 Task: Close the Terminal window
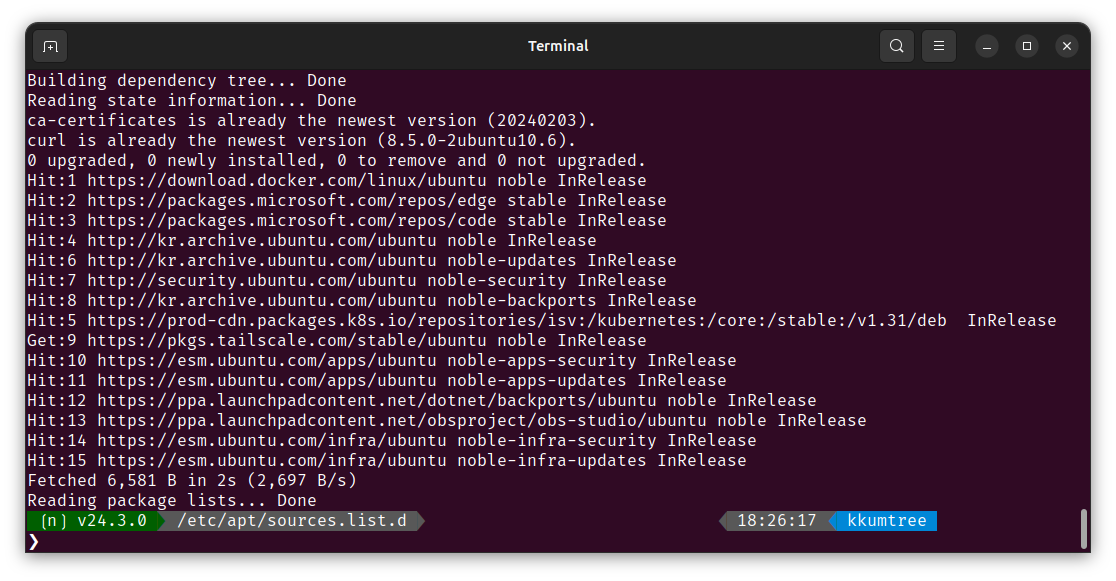tap(1066, 46)
